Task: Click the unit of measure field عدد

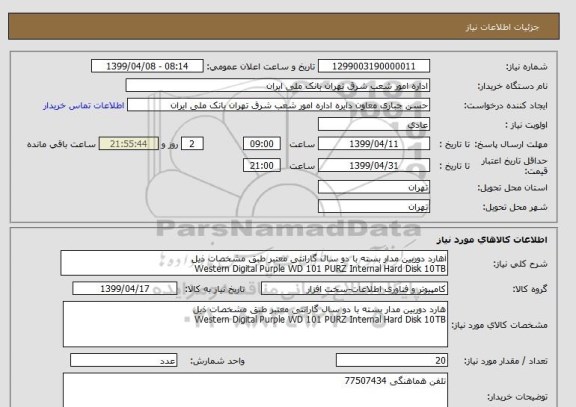Action: [123, 360]
